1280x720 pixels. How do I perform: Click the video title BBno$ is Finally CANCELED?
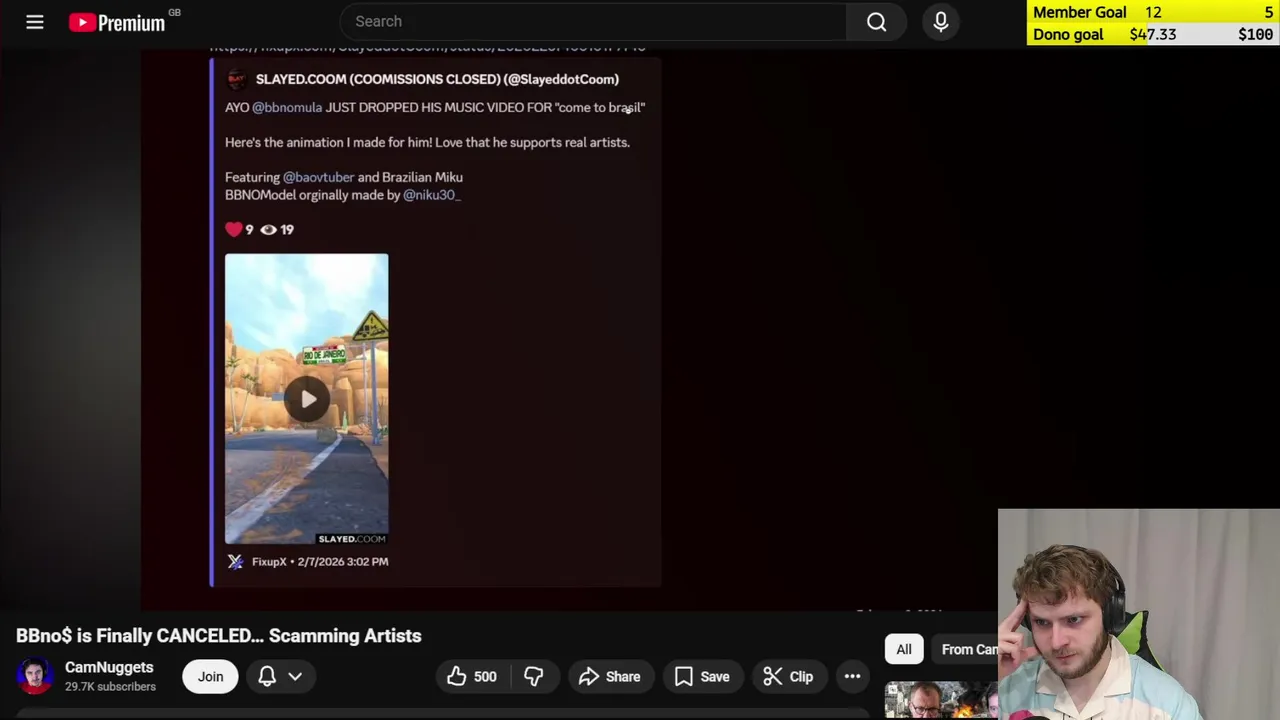[219, 636]
